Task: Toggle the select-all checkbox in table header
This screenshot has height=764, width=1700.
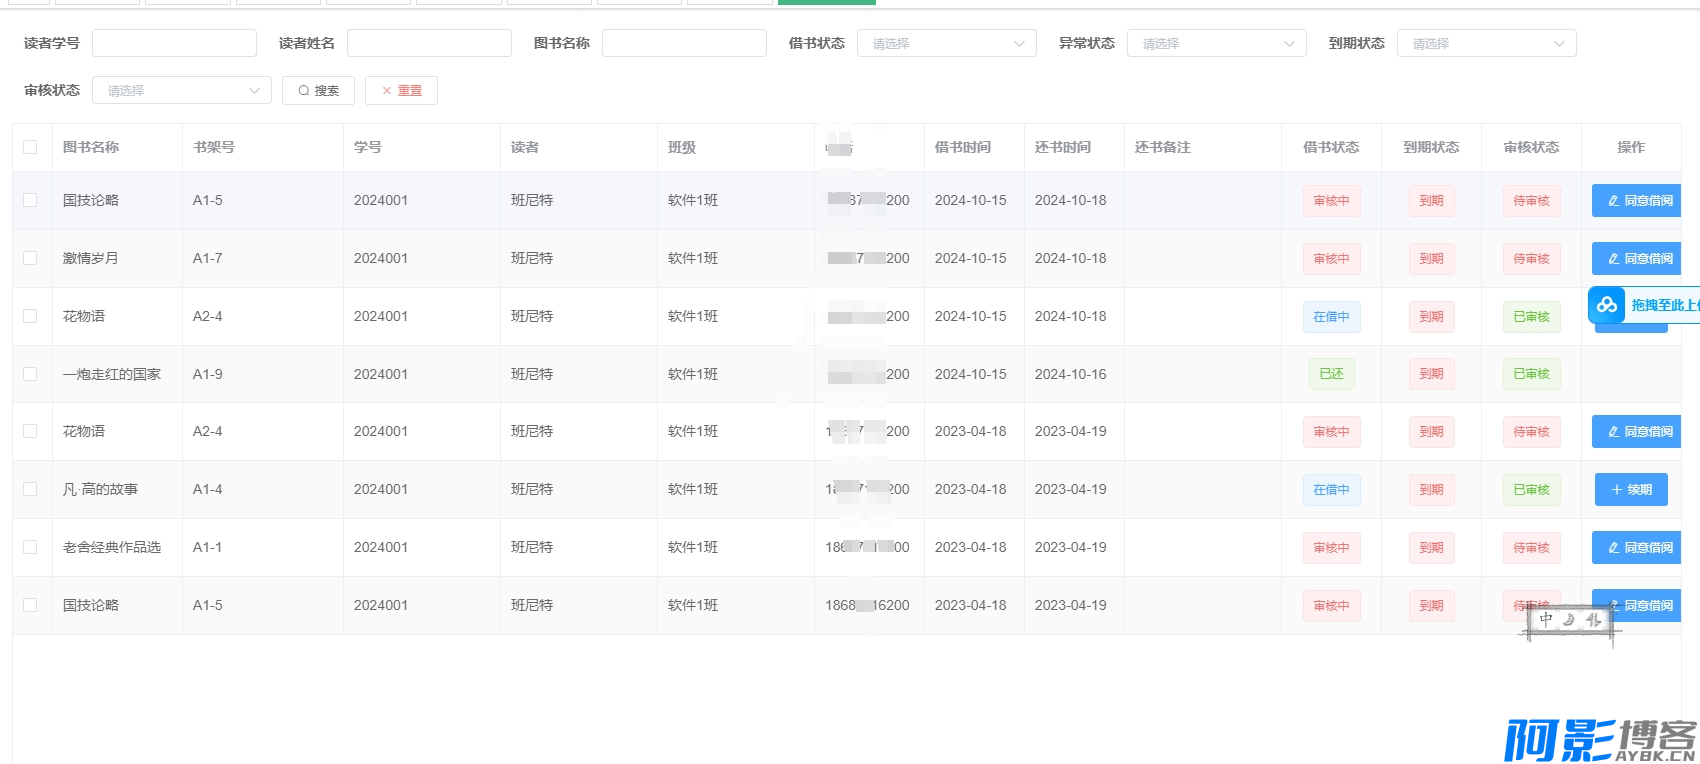Action: [30, 147]
